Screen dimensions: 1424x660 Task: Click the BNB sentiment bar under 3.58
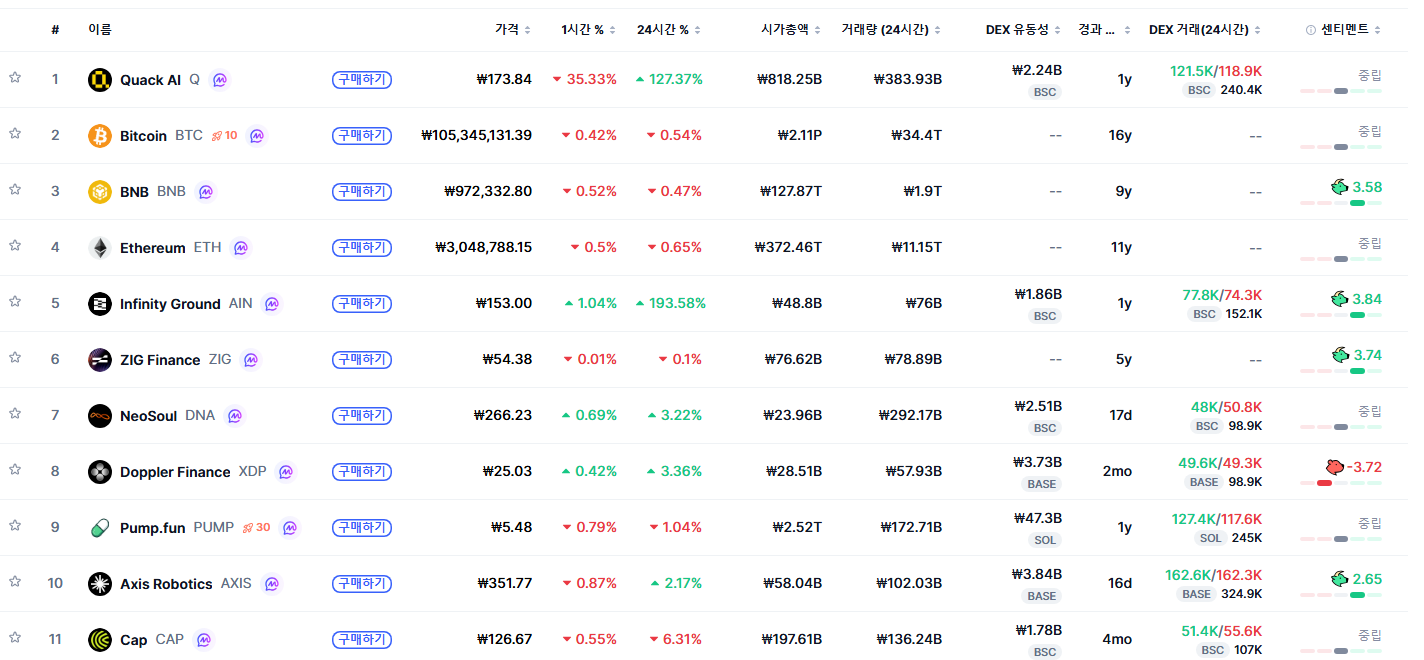[1341, 203]
